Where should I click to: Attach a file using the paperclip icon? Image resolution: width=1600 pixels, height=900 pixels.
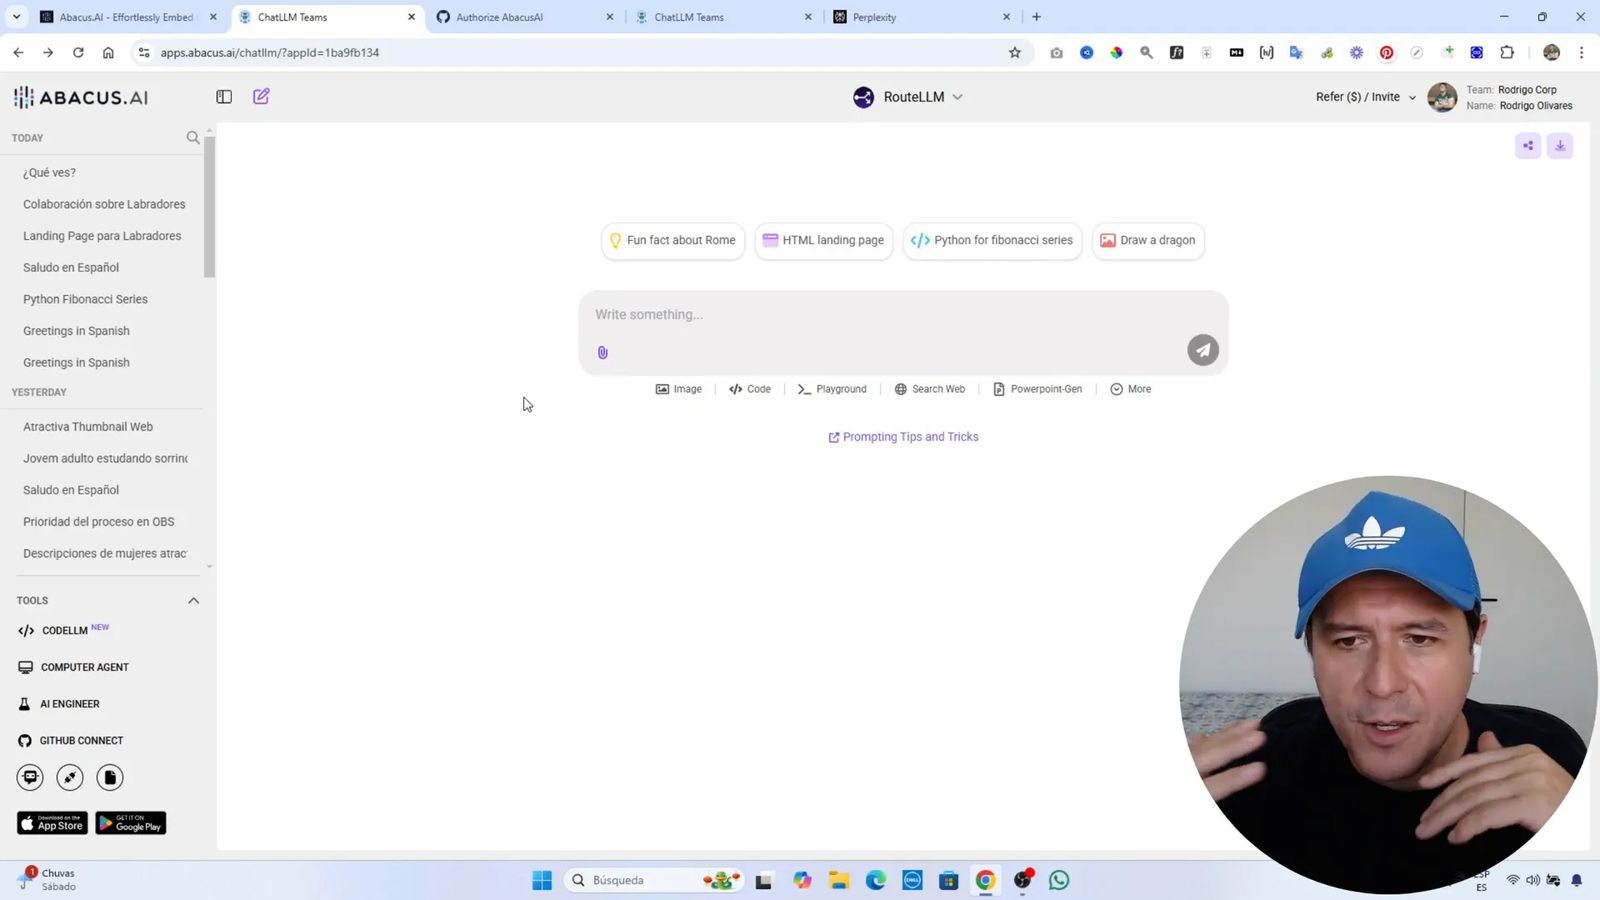tap(602, 351)
